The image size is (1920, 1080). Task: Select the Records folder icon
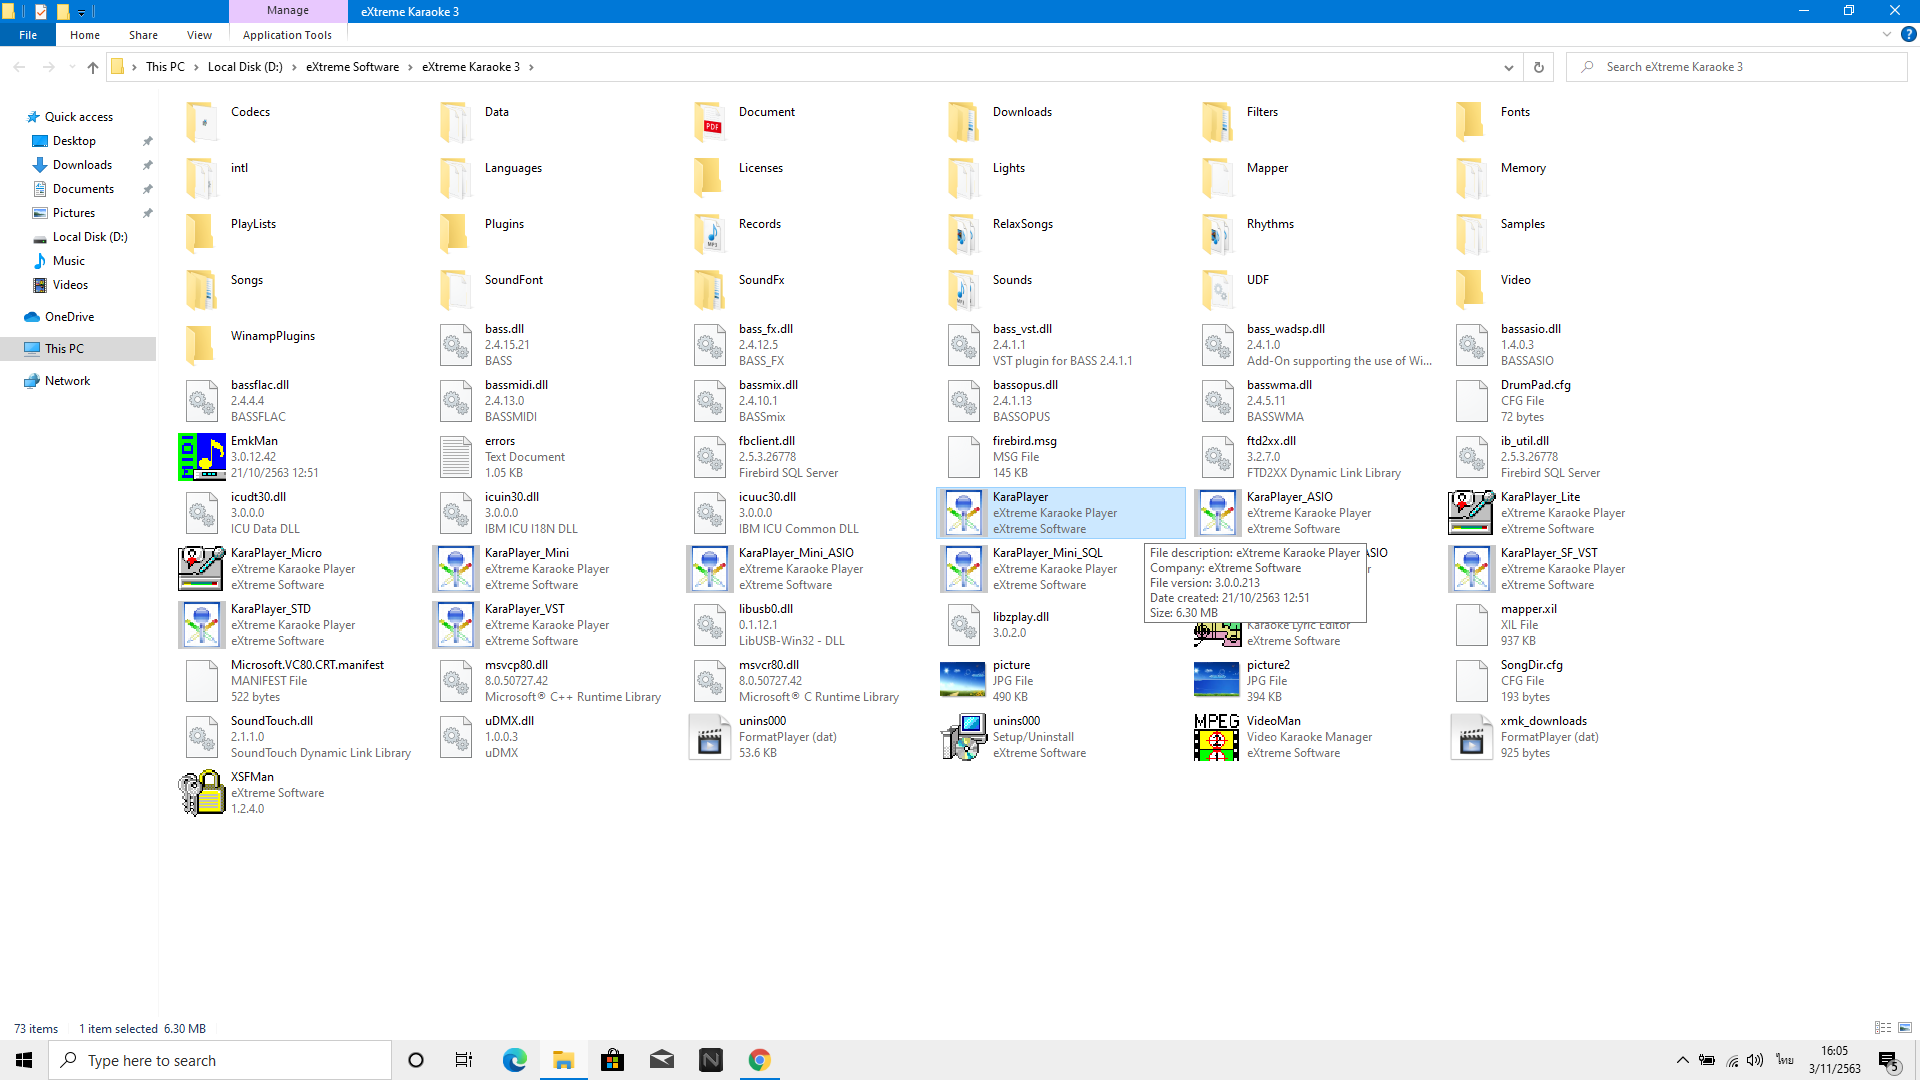[x=710, y=233]
